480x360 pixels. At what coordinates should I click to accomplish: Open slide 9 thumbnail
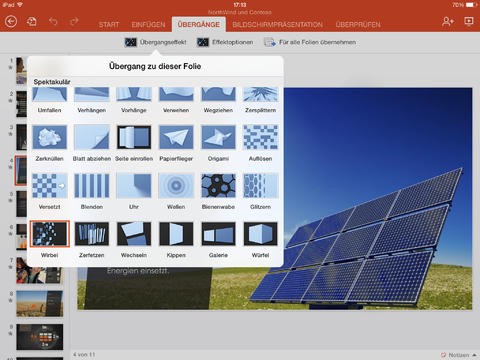click(39, 337)
